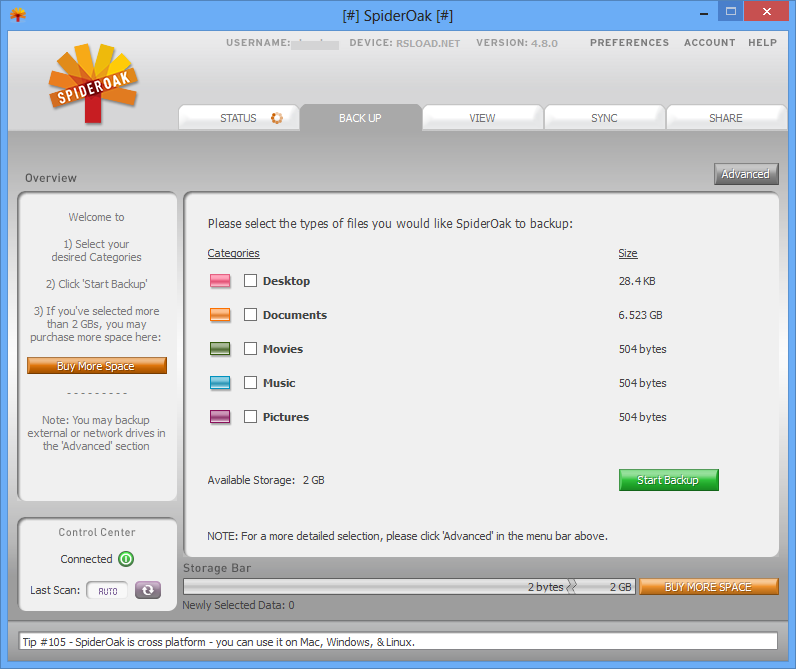The width and height of the screenshot is (796, 669).
Task: Click the VERSION: 4.8.0 label
Action: click(x=517, y=43)
